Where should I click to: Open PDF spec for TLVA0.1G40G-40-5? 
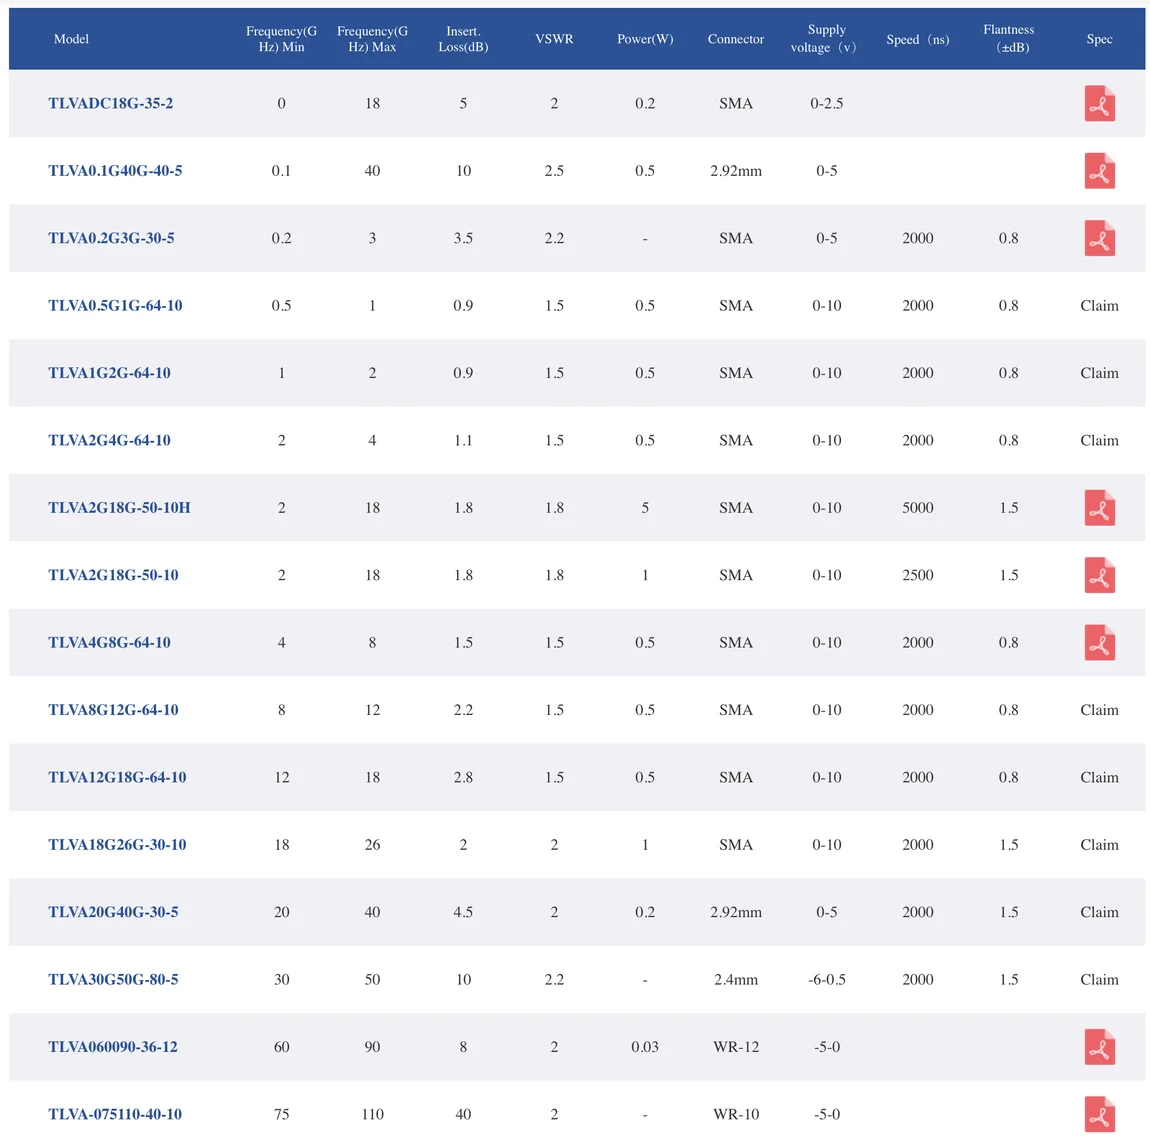(x=1099, y=171)
